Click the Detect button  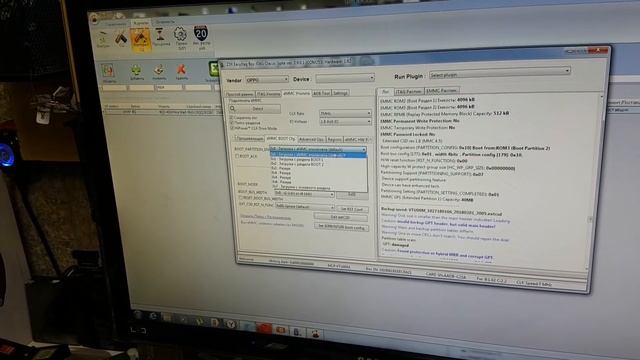255,109
